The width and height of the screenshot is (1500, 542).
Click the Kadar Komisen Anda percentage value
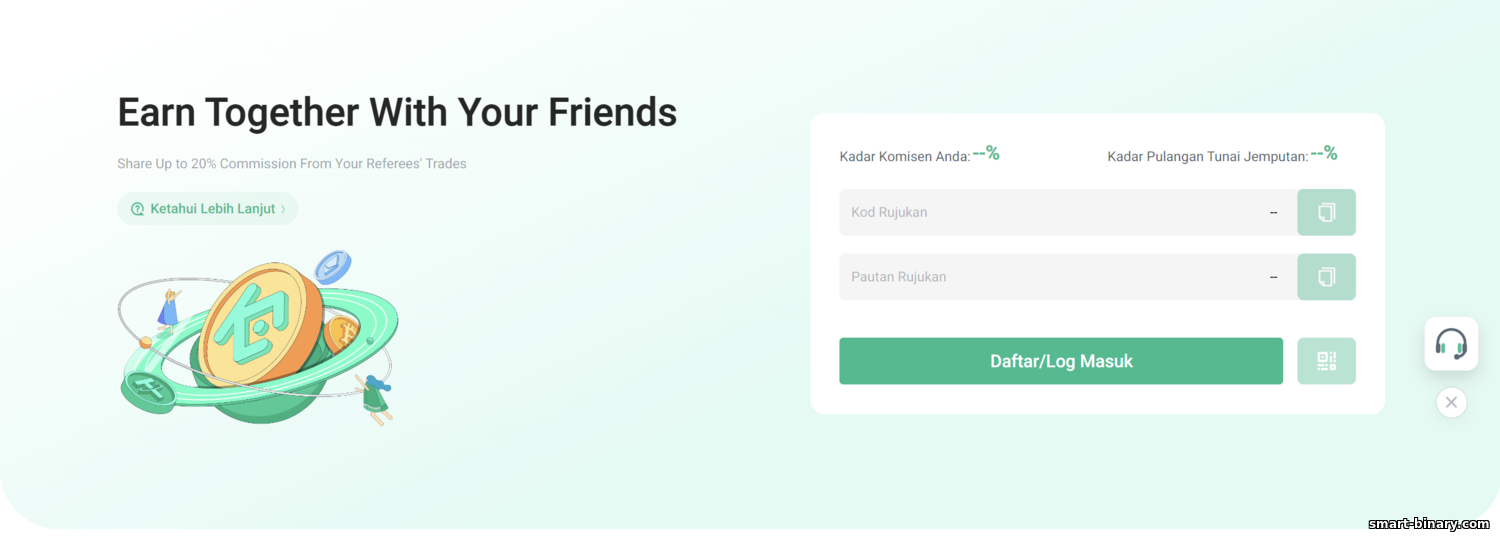pos(986,153)
